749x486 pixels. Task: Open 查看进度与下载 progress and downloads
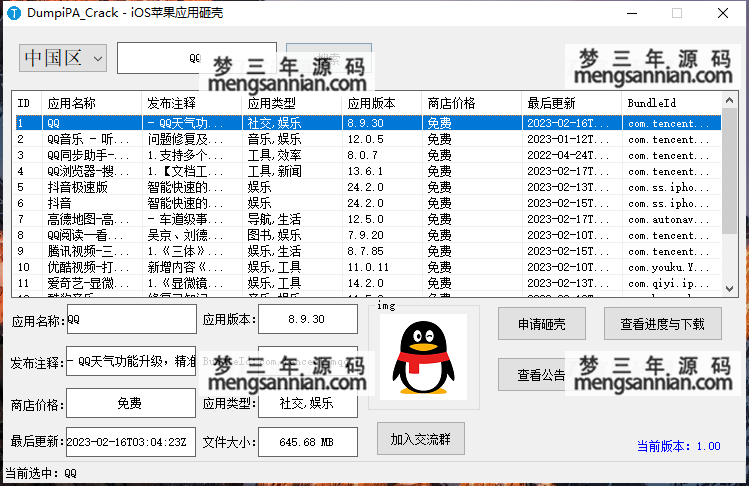click(x=663, y=324)
